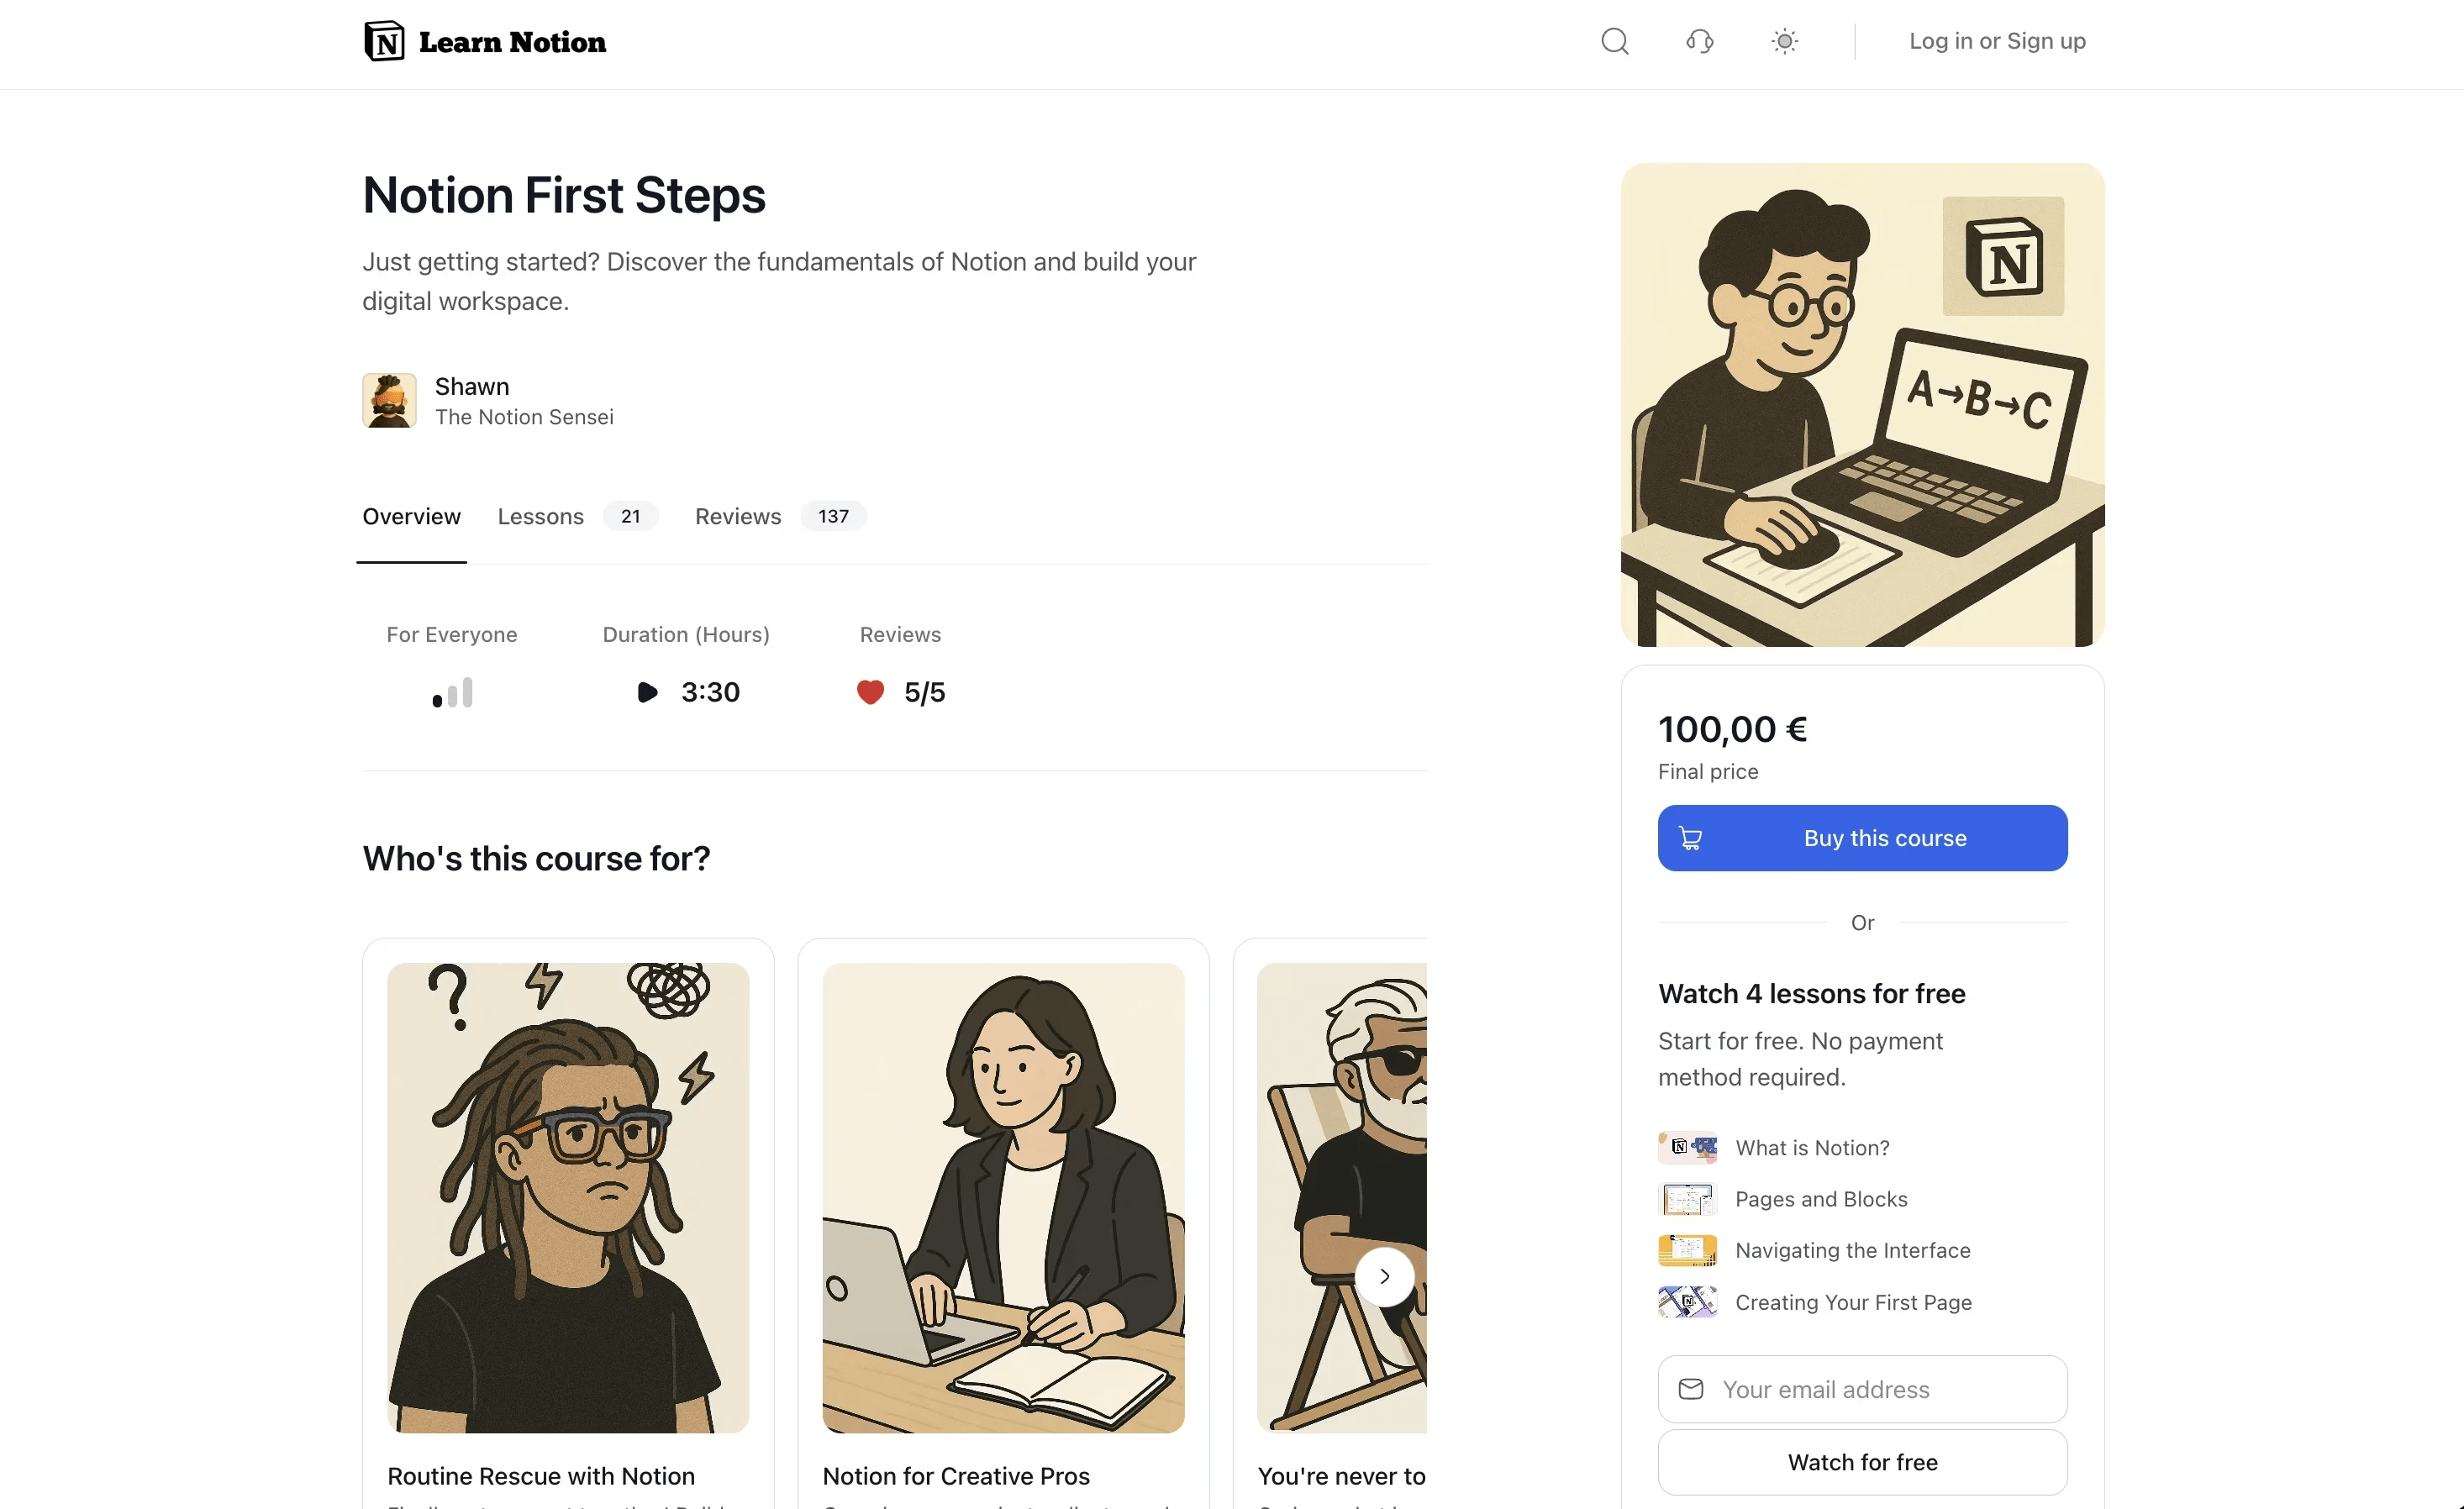Click the search magnifier icon
Viewport: 2464px width, 1509px height.
coord(1614,41)
